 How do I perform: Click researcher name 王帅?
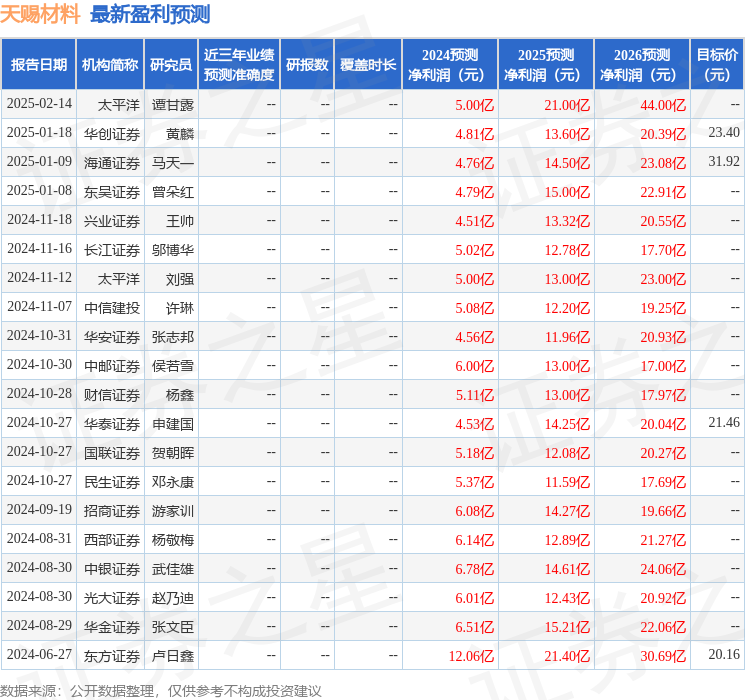(180, 221)
